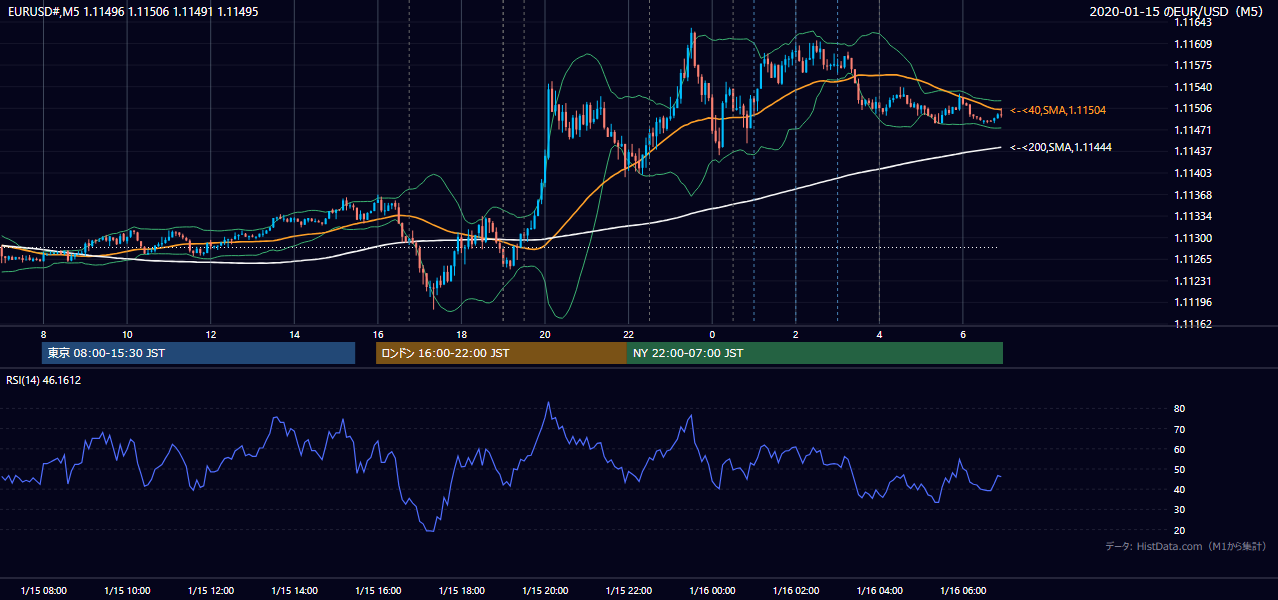Click the 1/16 04:00 date label
1278x600 pixels.
879,591
